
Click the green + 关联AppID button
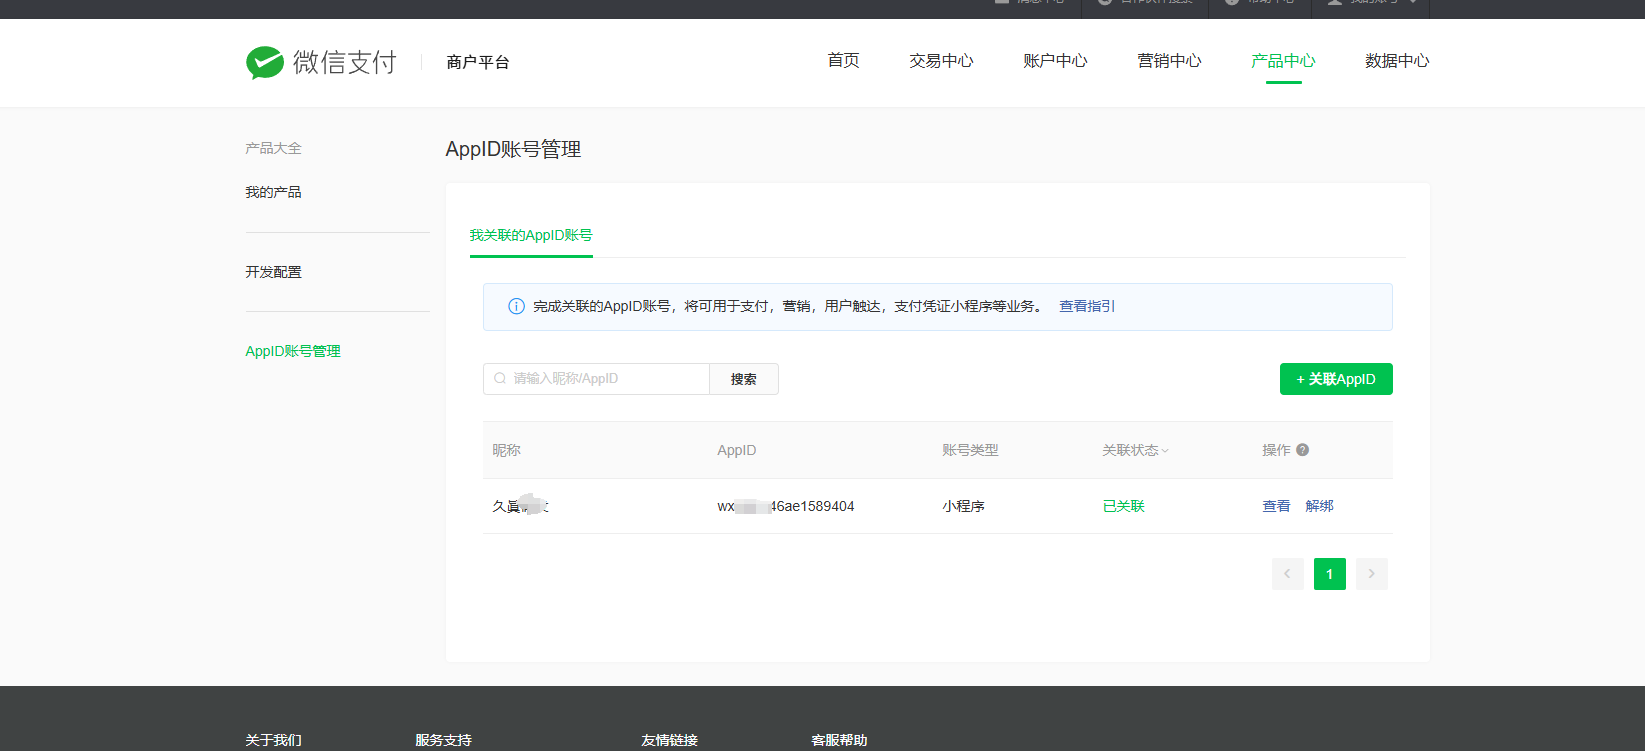[1336, 379]
